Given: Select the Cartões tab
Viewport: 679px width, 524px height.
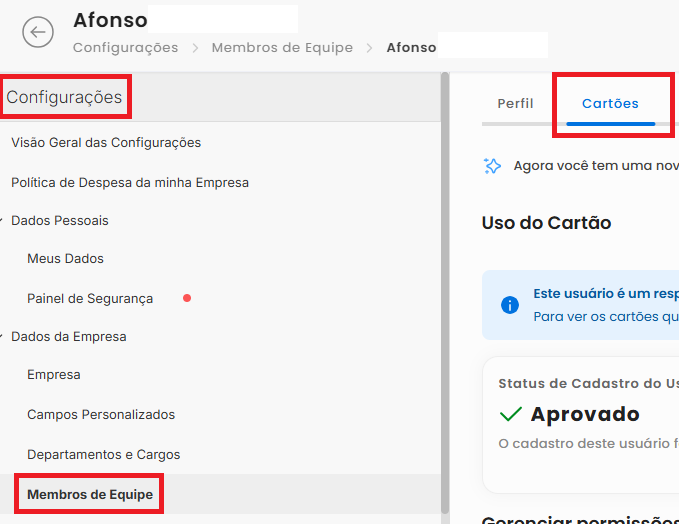Looking at the screenshot, I should point(610,104).
